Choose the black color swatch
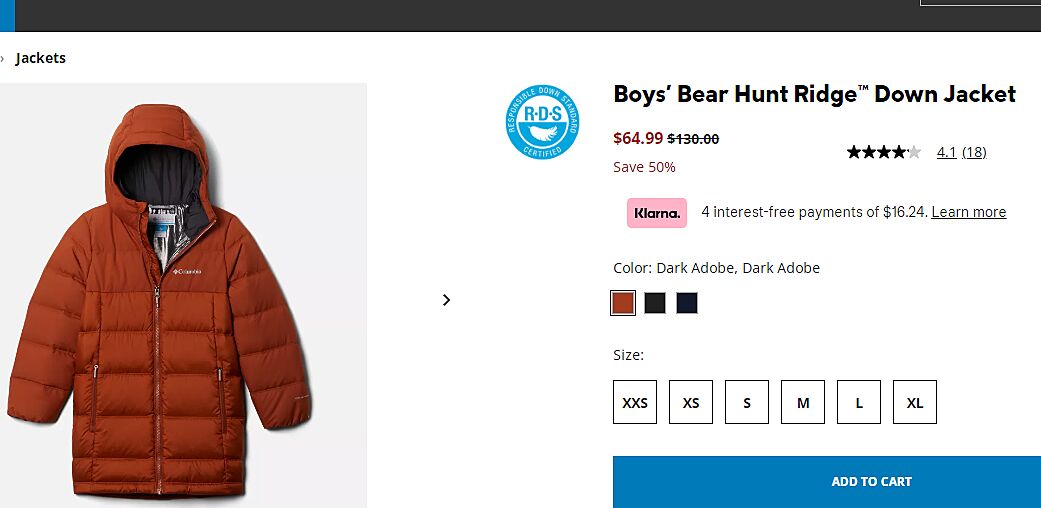The height and width of the screenshot is (508, 1041). tap(655, 303)
